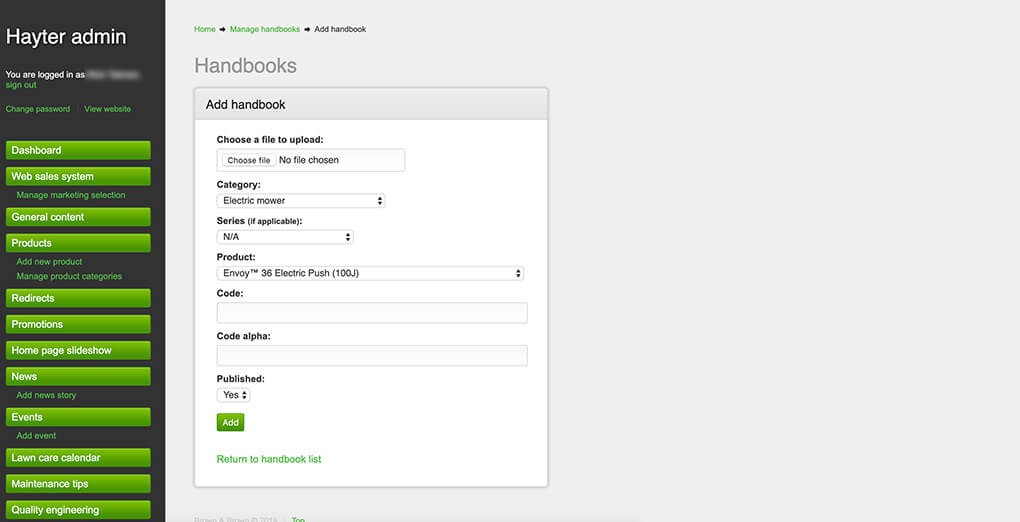Open the News section
This screenshot has height=522, width=1020.
pos(78,376)
